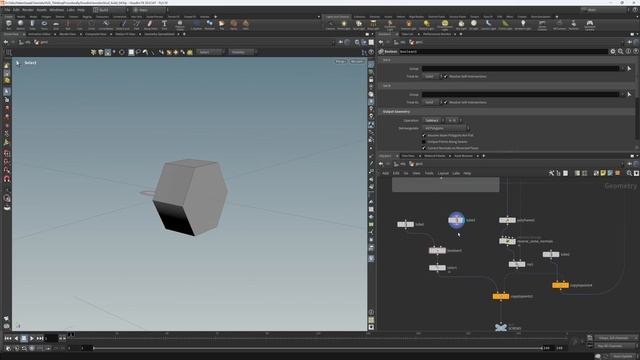Open parameter pane gear settings
The width and height of the screenshot is (640, 360).
point(613,51)
